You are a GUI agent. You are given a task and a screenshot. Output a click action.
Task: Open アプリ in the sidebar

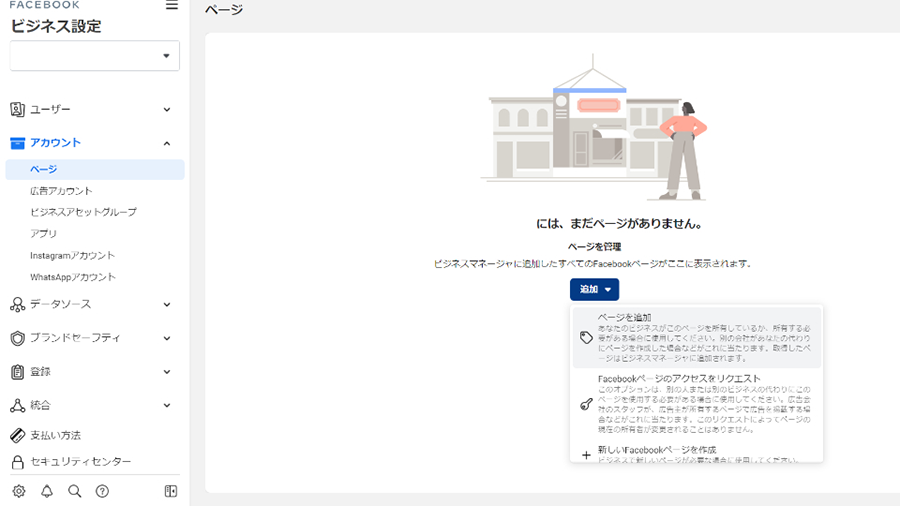tap(44, 233)
